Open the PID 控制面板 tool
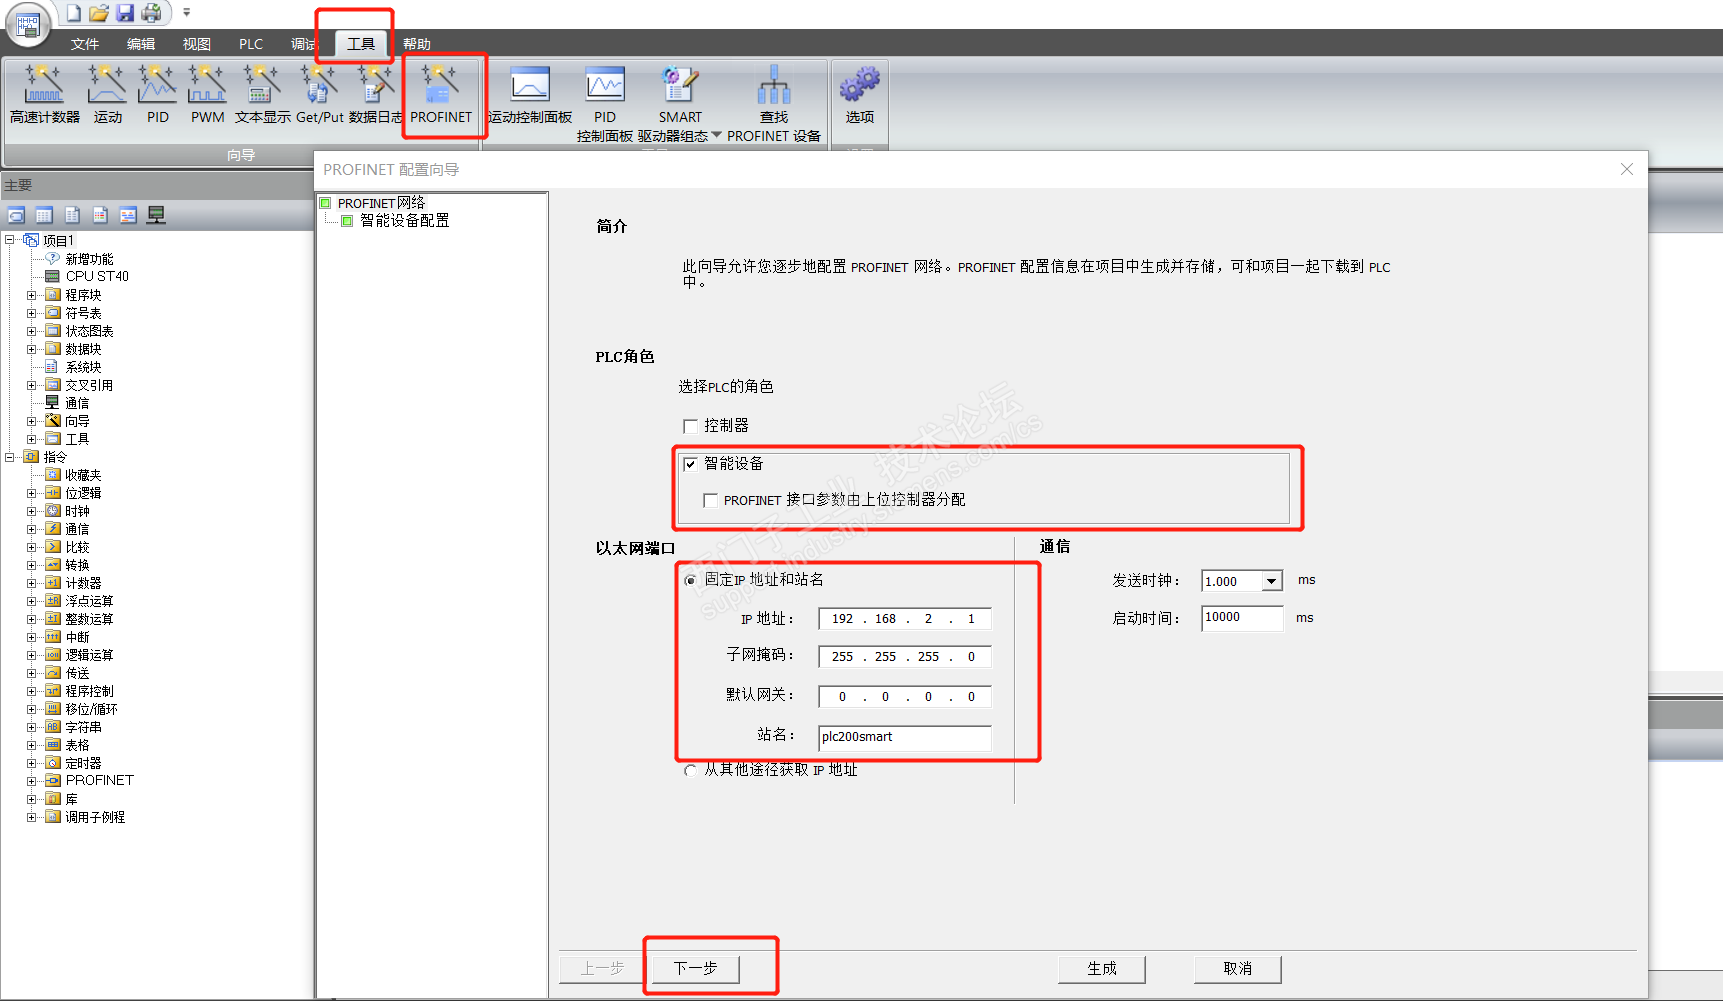 point(605,104)
